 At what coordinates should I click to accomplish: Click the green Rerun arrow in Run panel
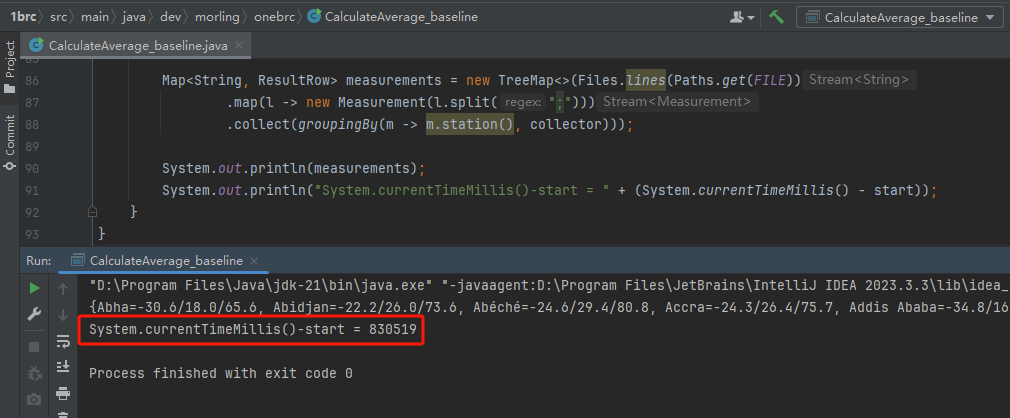click(x=34, y=288)
